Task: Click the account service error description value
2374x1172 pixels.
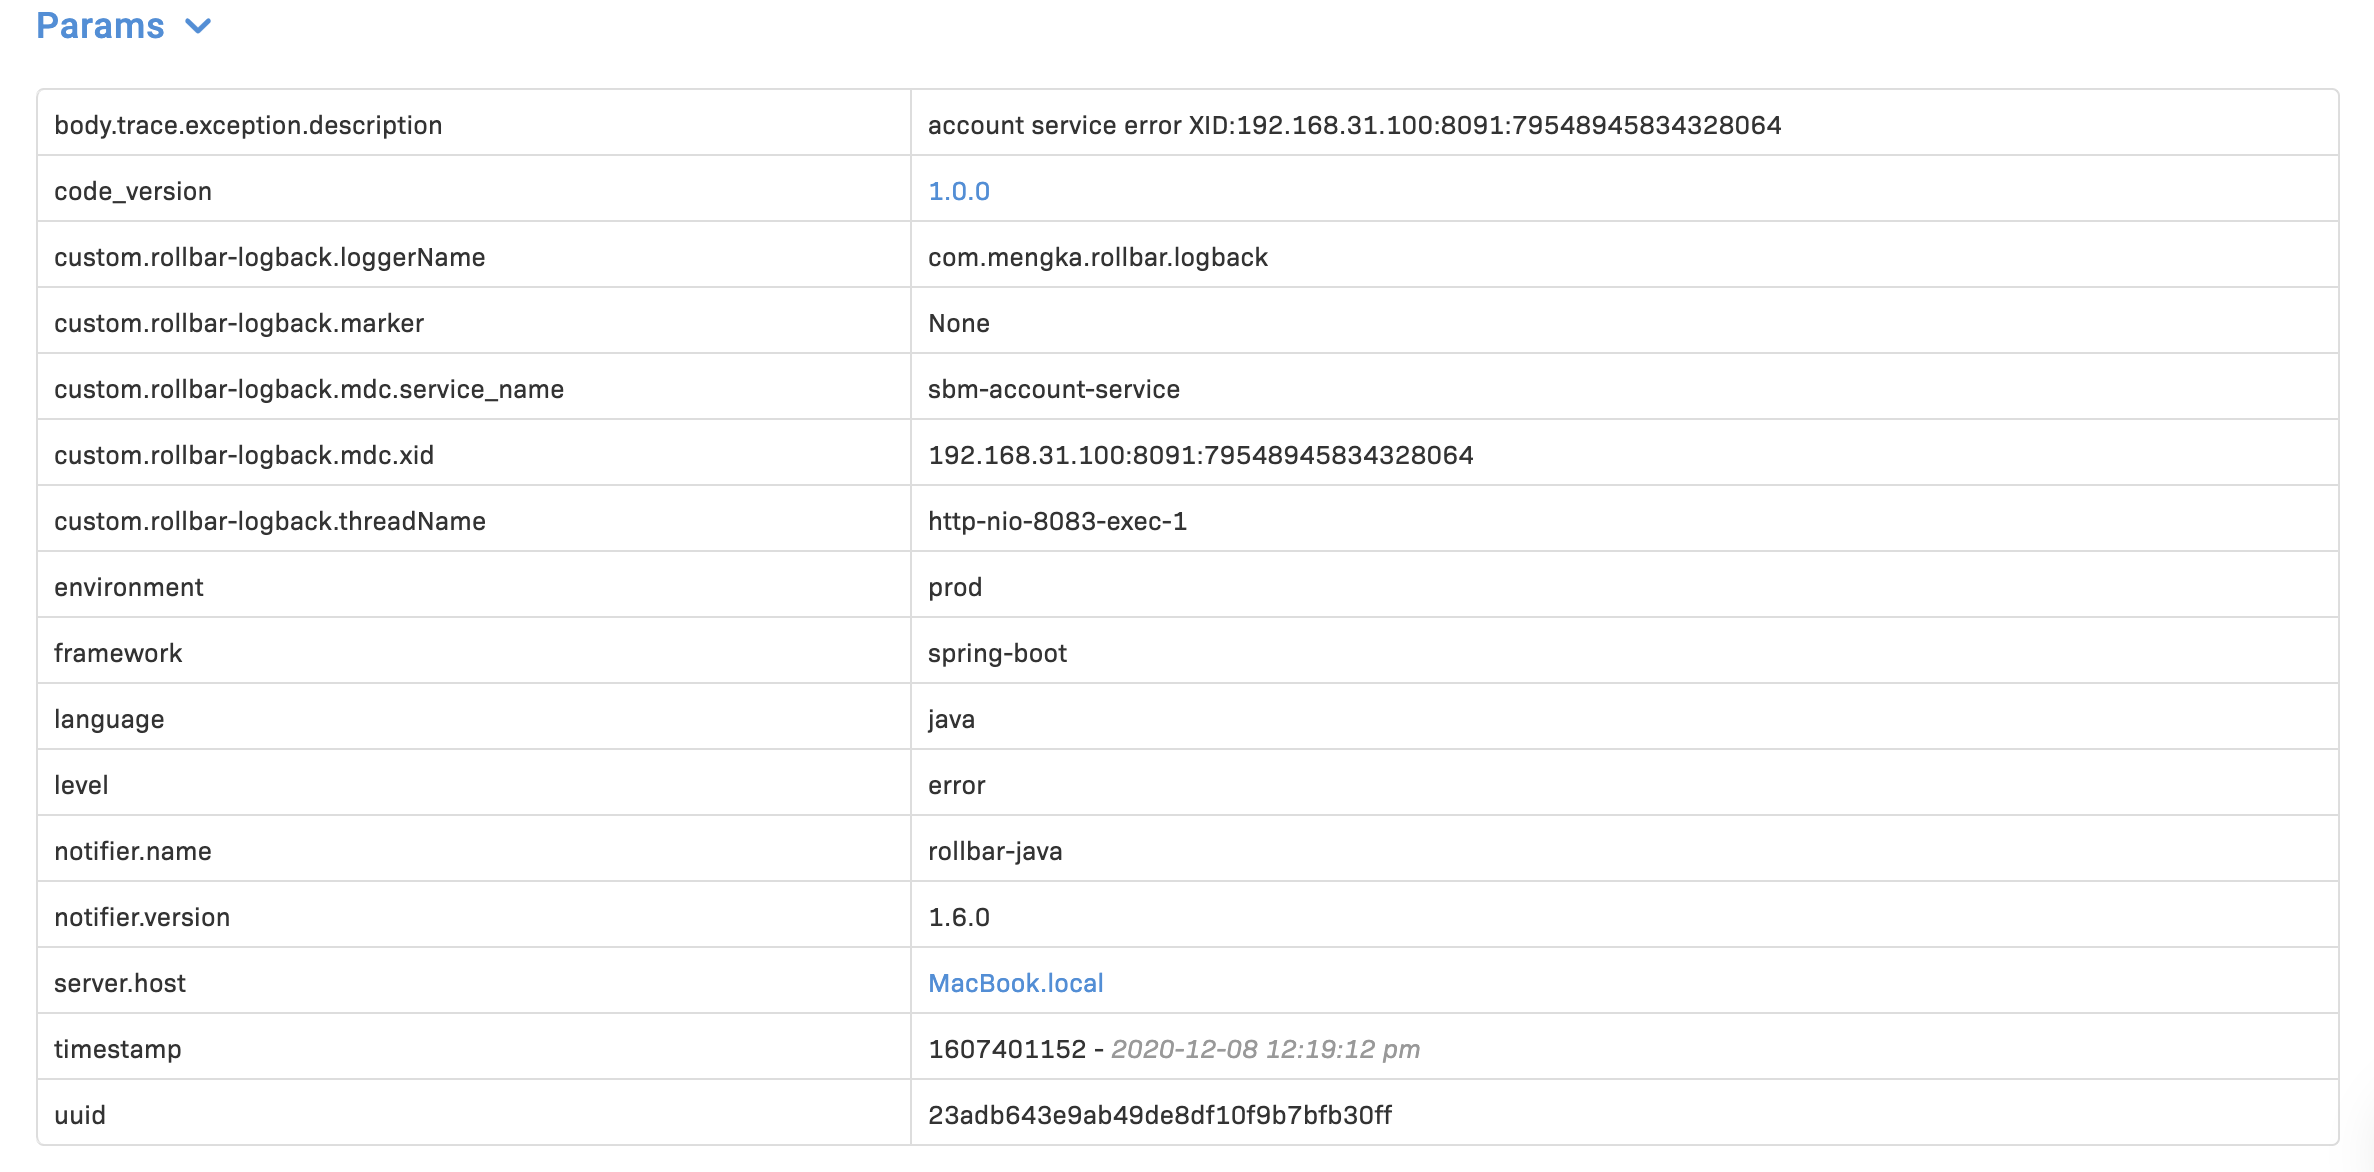Action: 1354,125
